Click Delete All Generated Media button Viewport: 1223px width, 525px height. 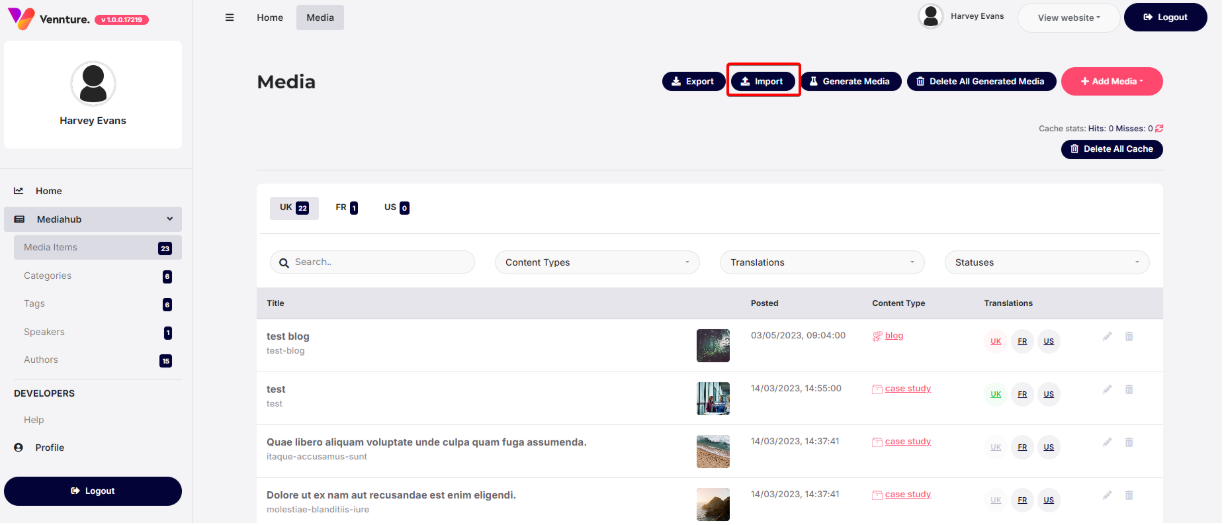(x=982, y=81)
